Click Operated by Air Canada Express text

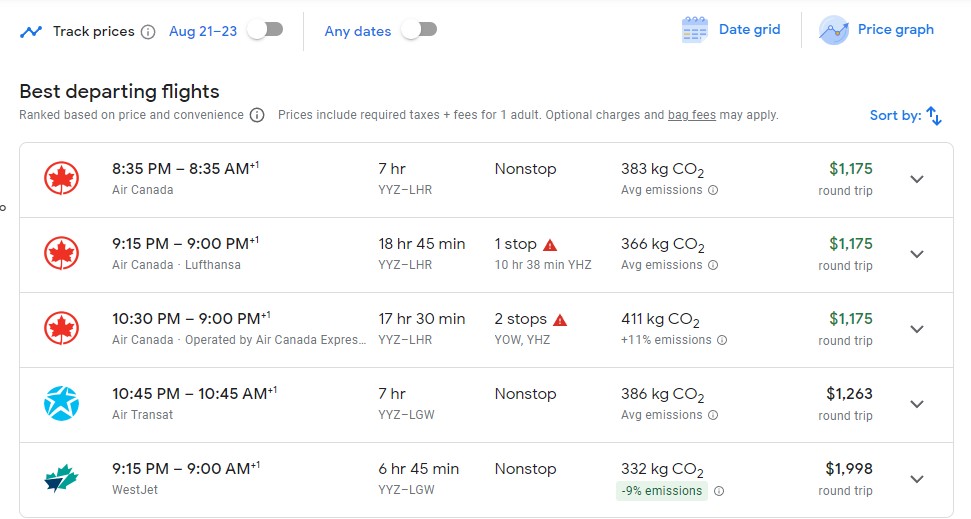276,340
